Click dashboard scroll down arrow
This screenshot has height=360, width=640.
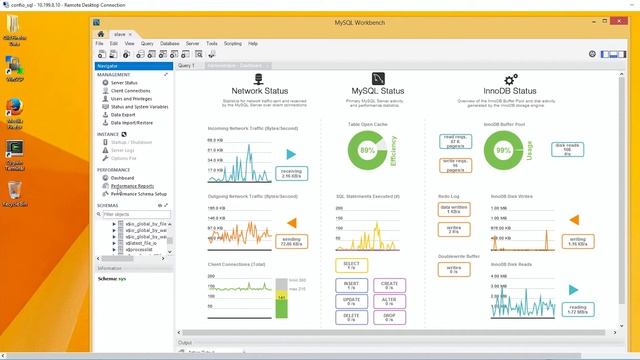[621, 325]
